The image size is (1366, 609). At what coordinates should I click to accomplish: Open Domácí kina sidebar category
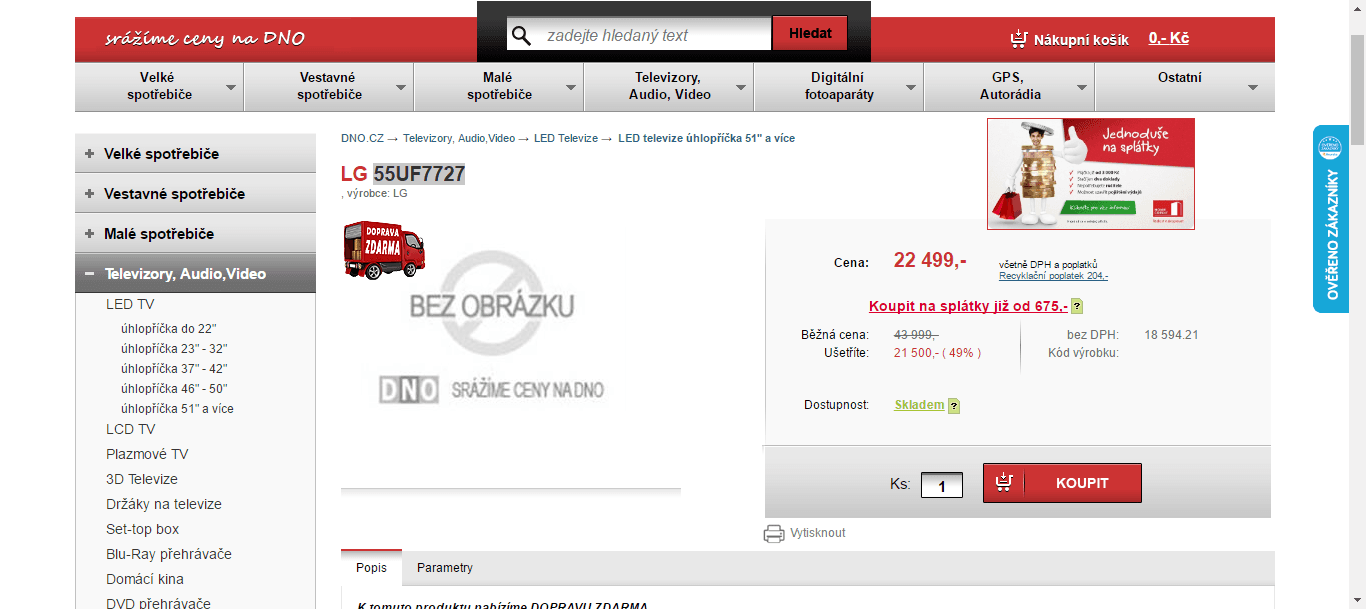click(x=145, y=579)
